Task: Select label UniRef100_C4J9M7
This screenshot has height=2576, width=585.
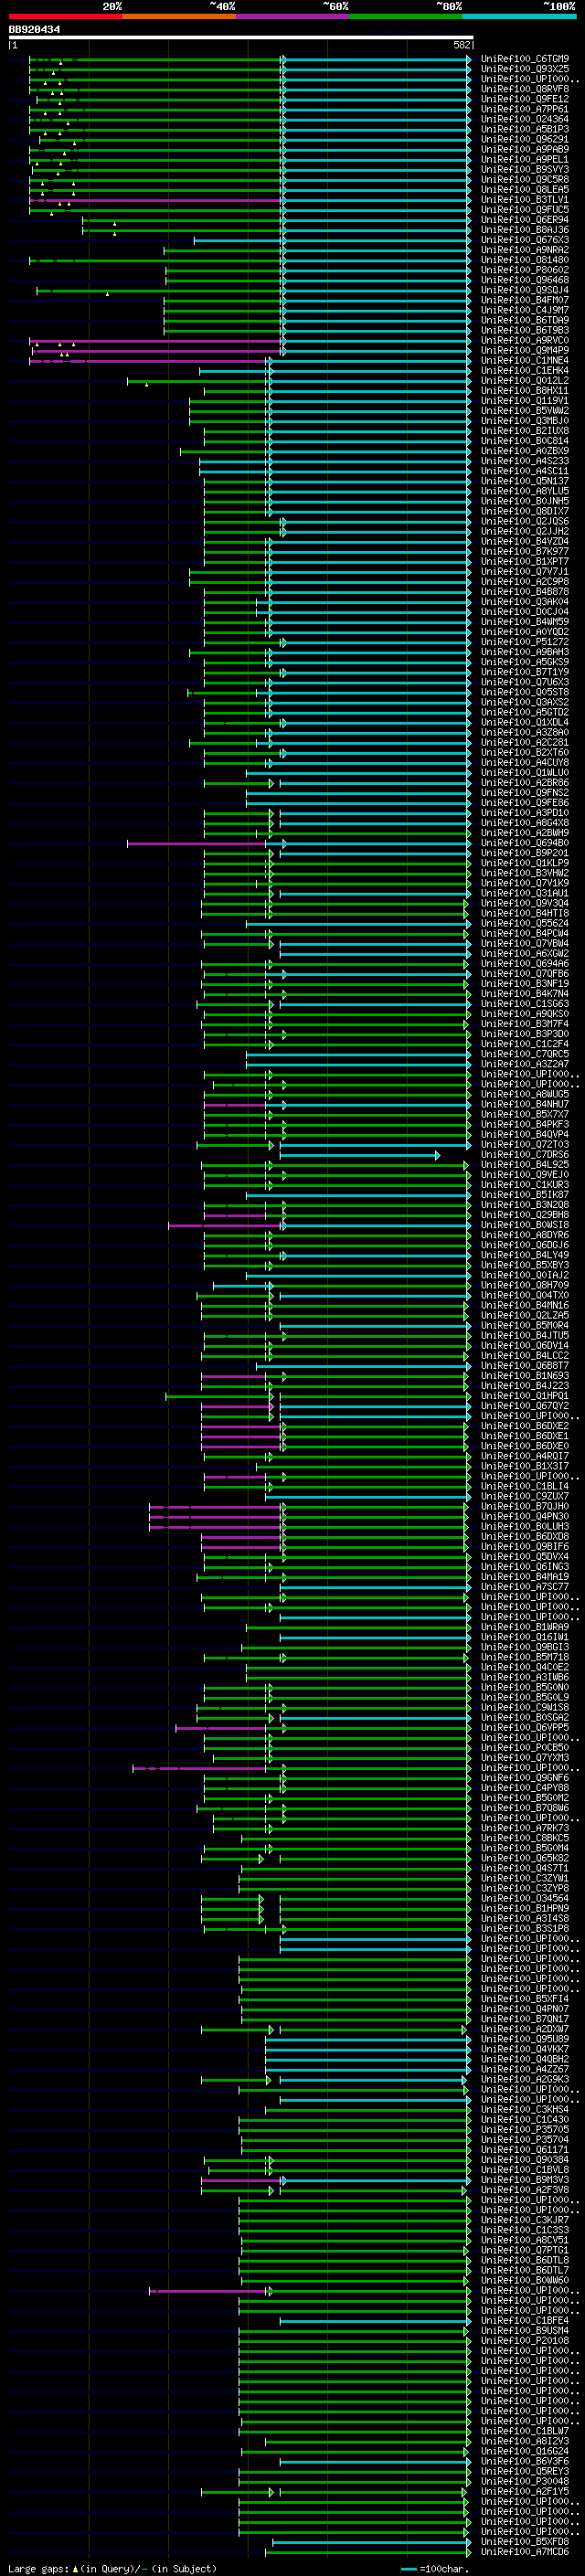Action: (525, 310)
